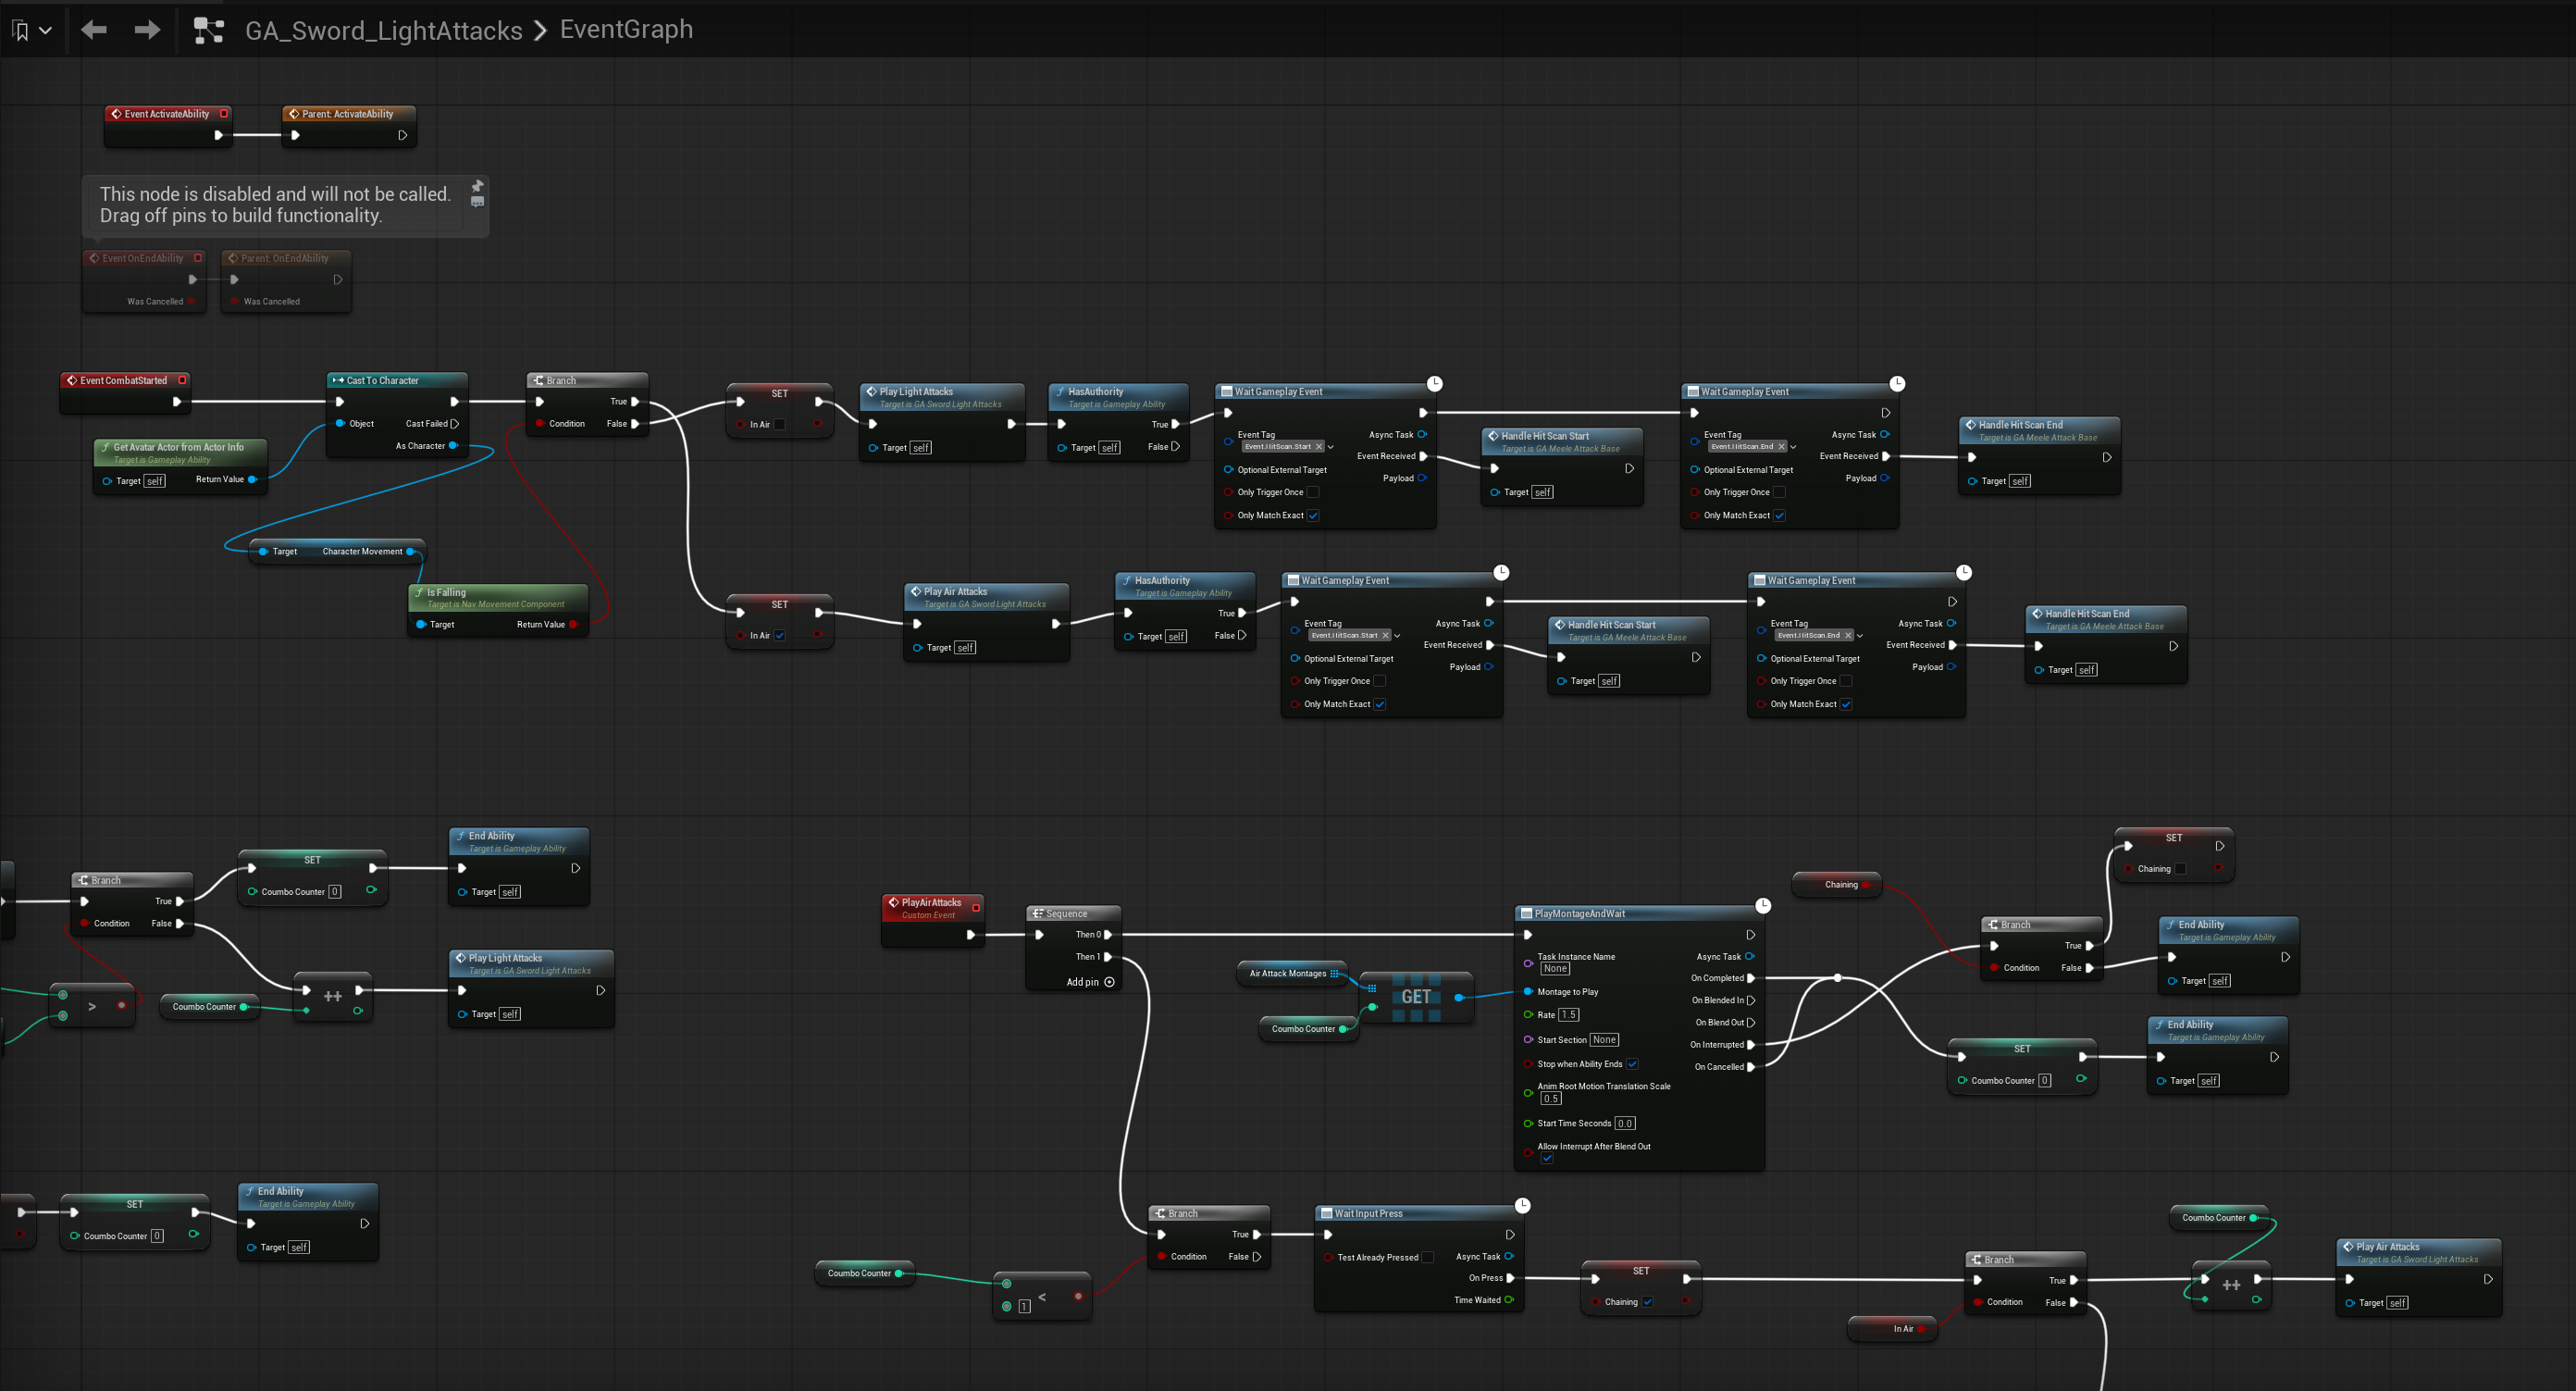Click the Add pin plus icon on Sequence
The width and height of the screenshot is (2576, 1391).
(1109, 982)
